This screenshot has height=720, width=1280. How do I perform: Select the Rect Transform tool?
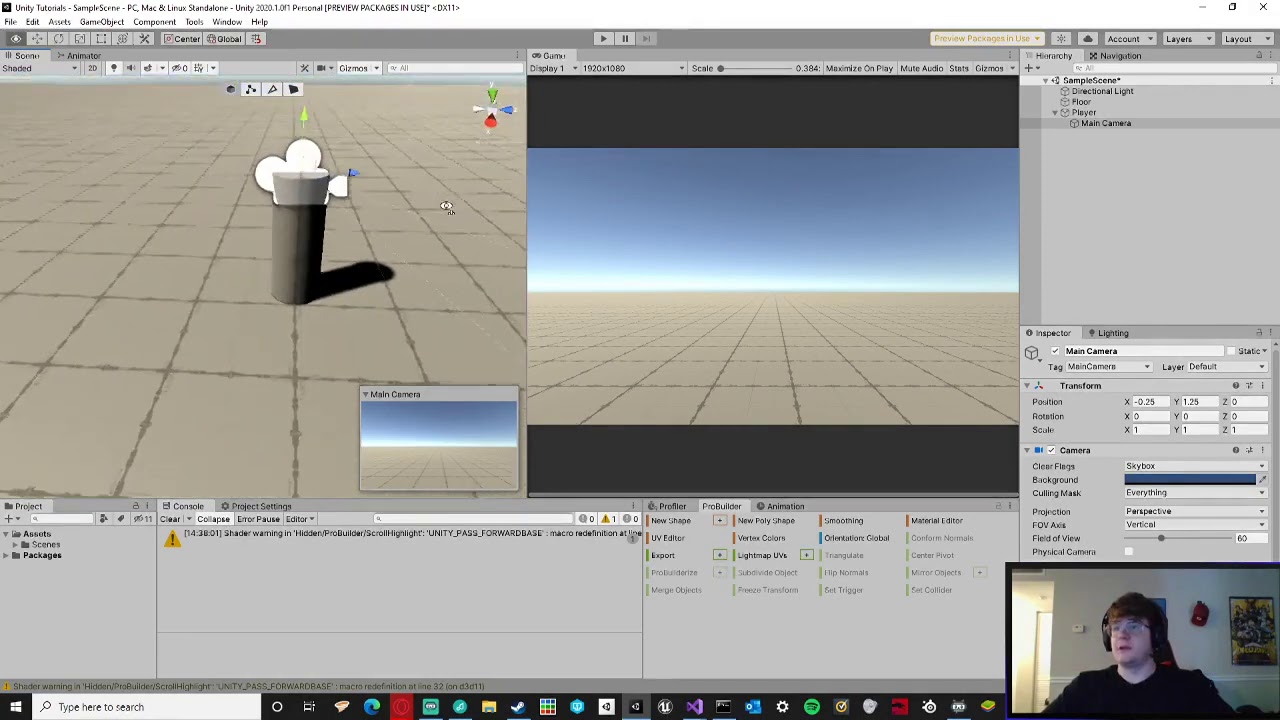[x=101, y=38]
